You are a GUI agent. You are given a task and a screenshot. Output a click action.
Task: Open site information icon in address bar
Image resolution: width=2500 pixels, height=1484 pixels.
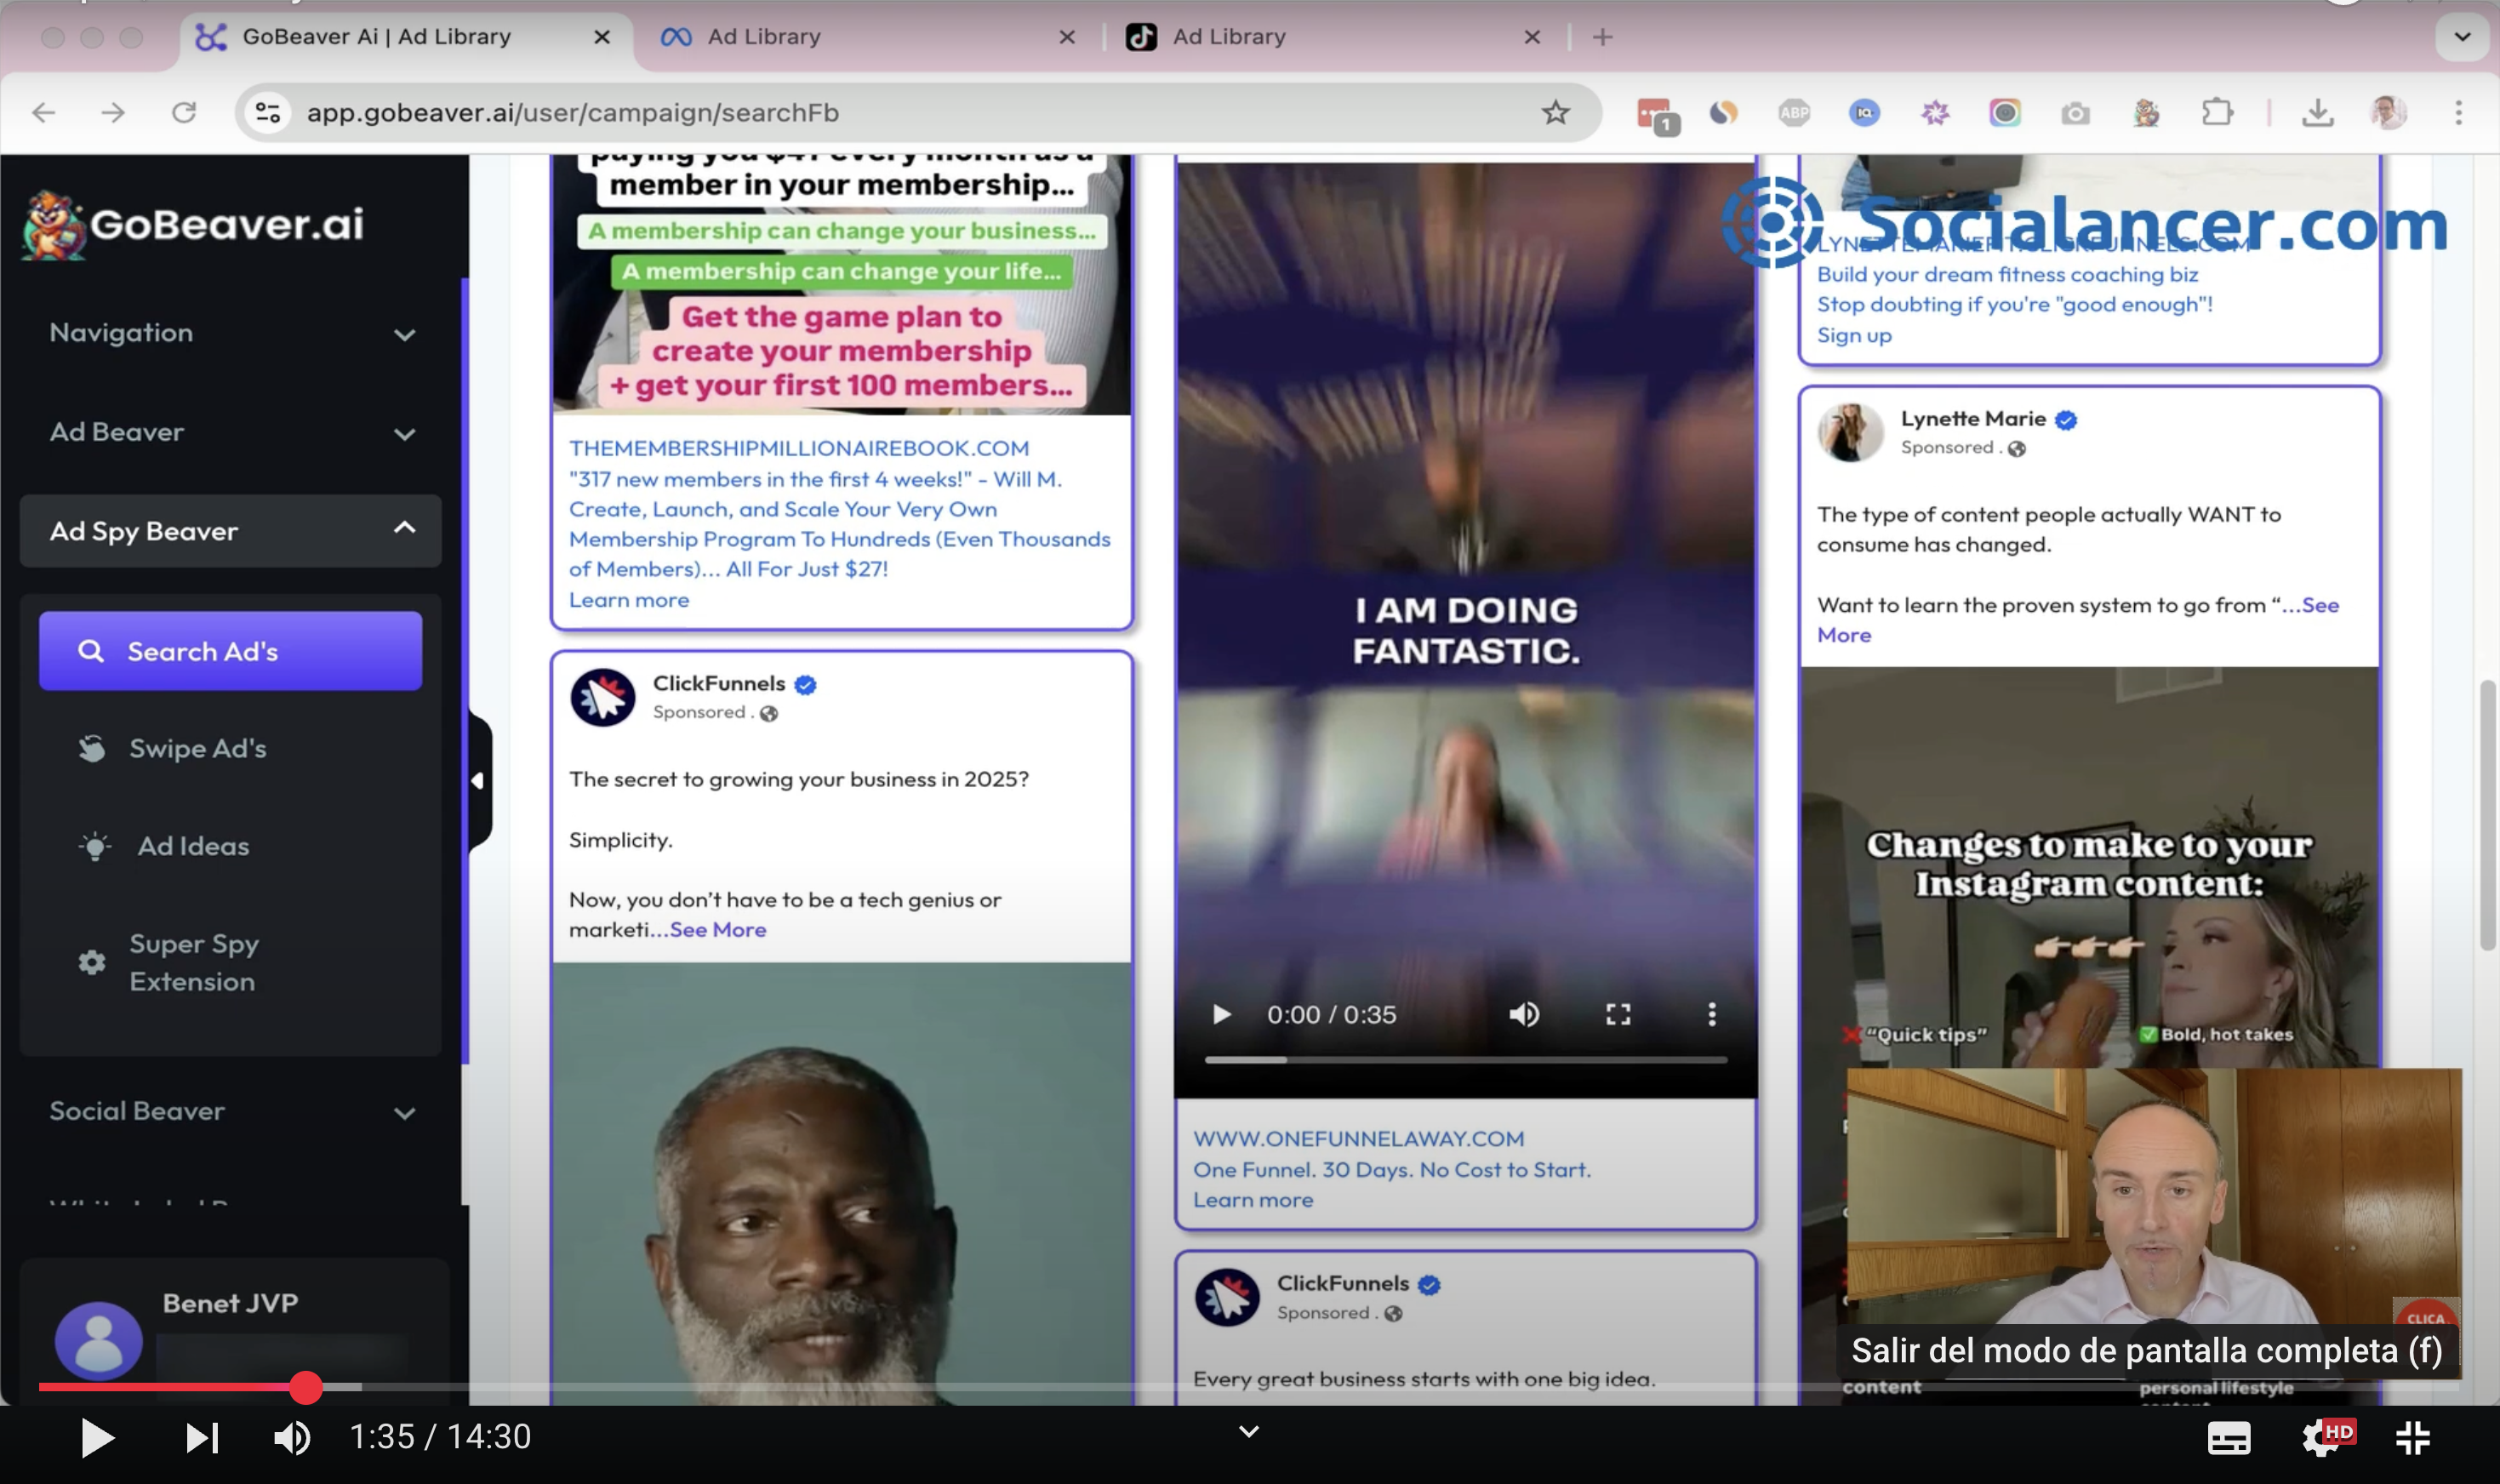(268, 113)
